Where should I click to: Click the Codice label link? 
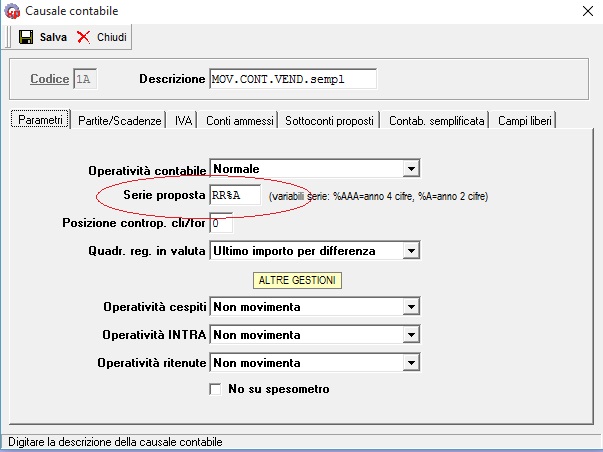49,79
